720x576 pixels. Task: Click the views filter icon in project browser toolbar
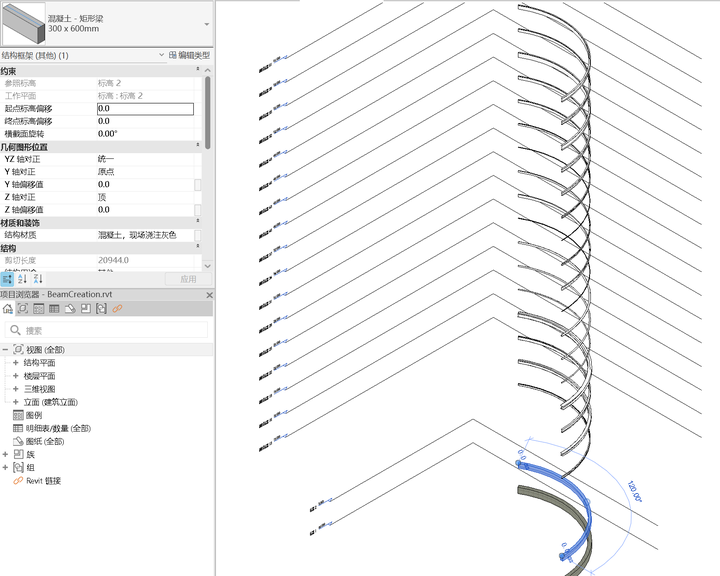(x=23, y=309)
